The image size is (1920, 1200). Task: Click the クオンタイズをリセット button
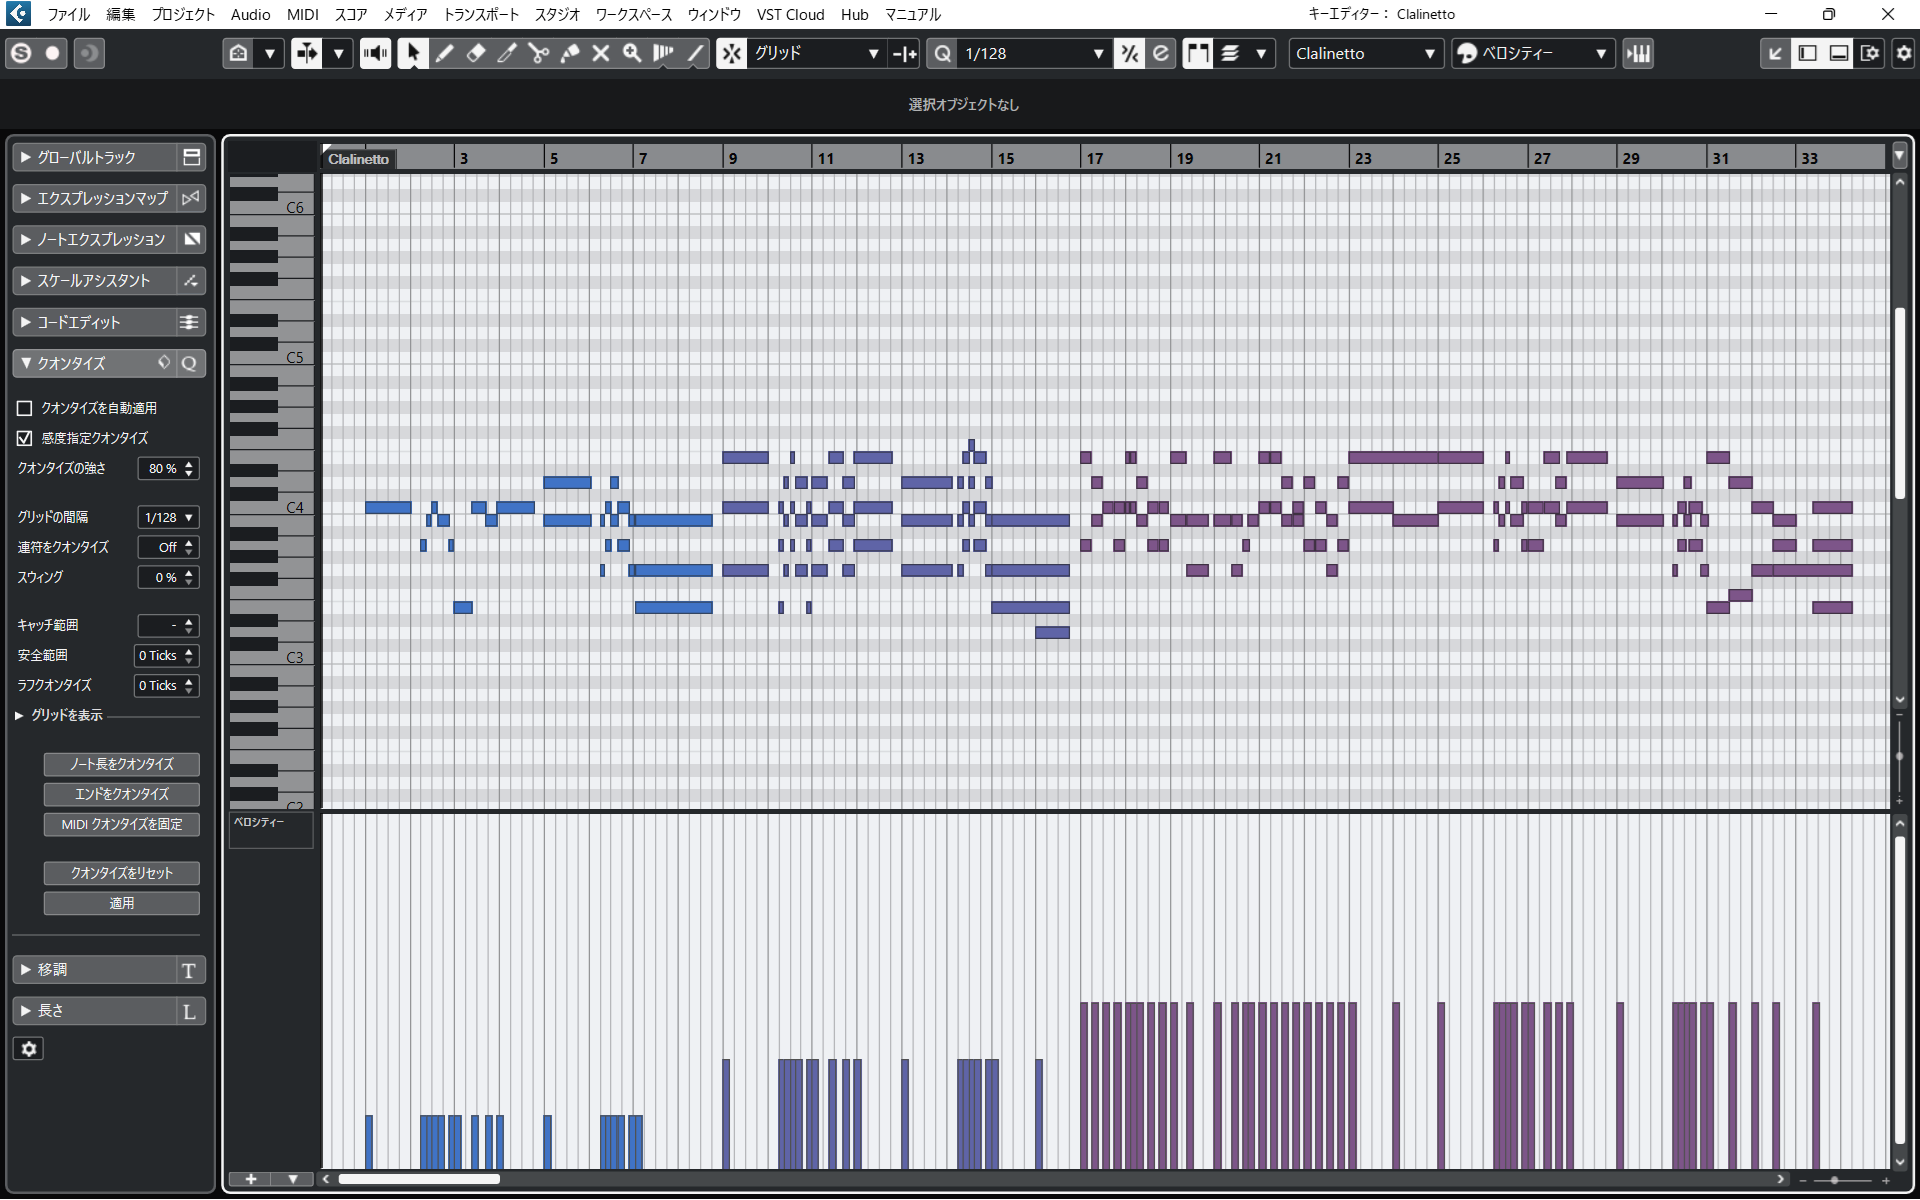tap(122, 873)
